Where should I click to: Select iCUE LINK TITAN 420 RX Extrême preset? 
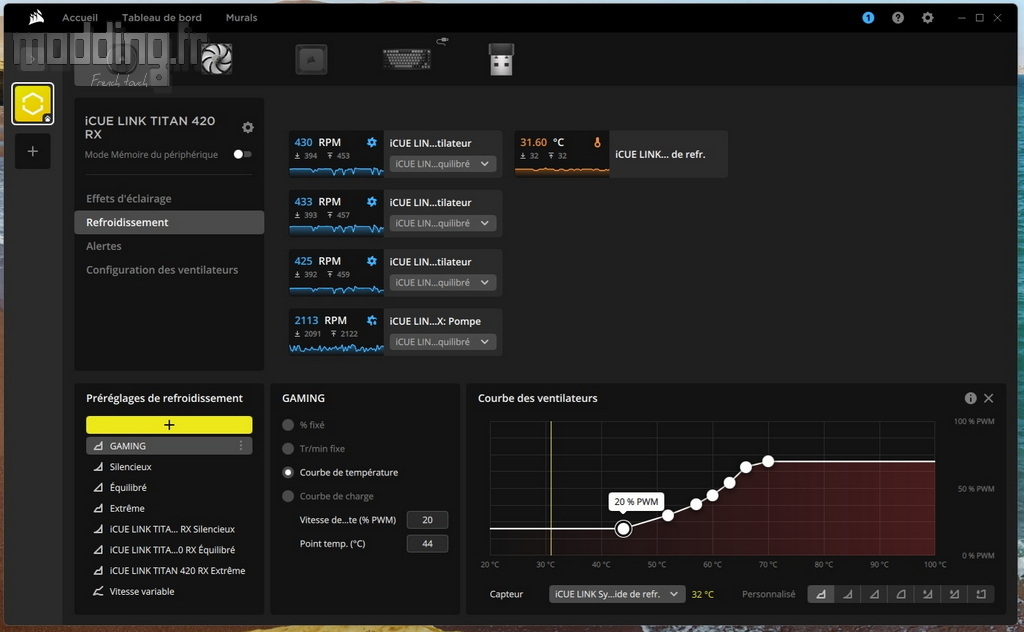coord(169,571)
